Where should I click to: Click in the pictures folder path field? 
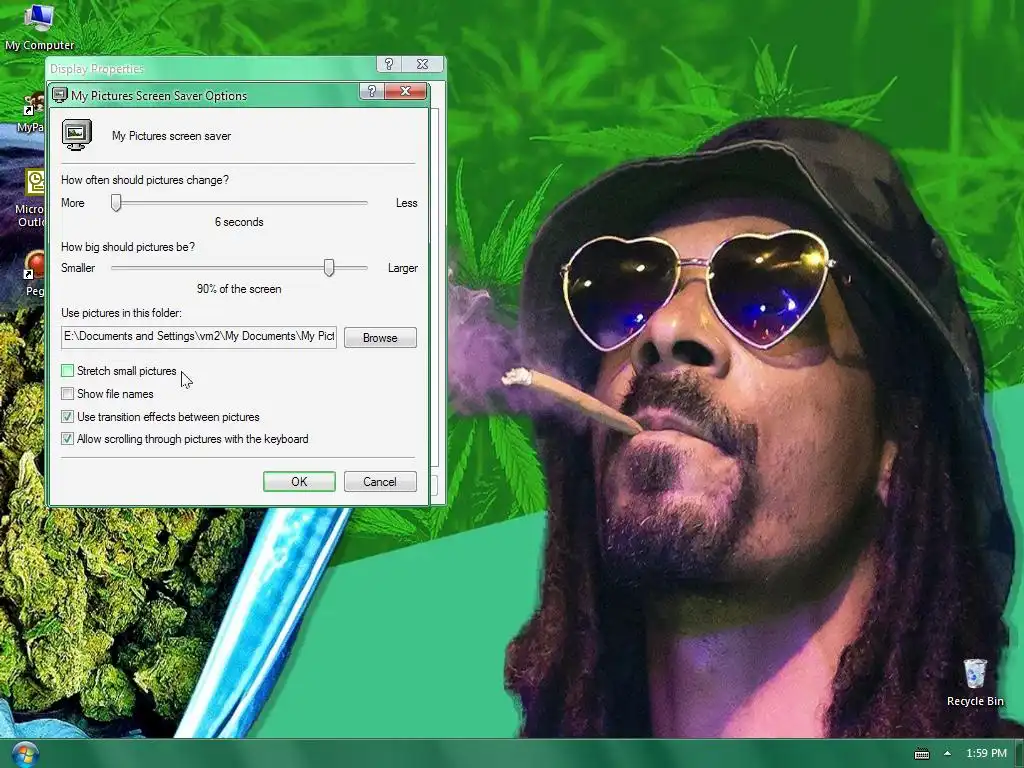pos(199,337)
